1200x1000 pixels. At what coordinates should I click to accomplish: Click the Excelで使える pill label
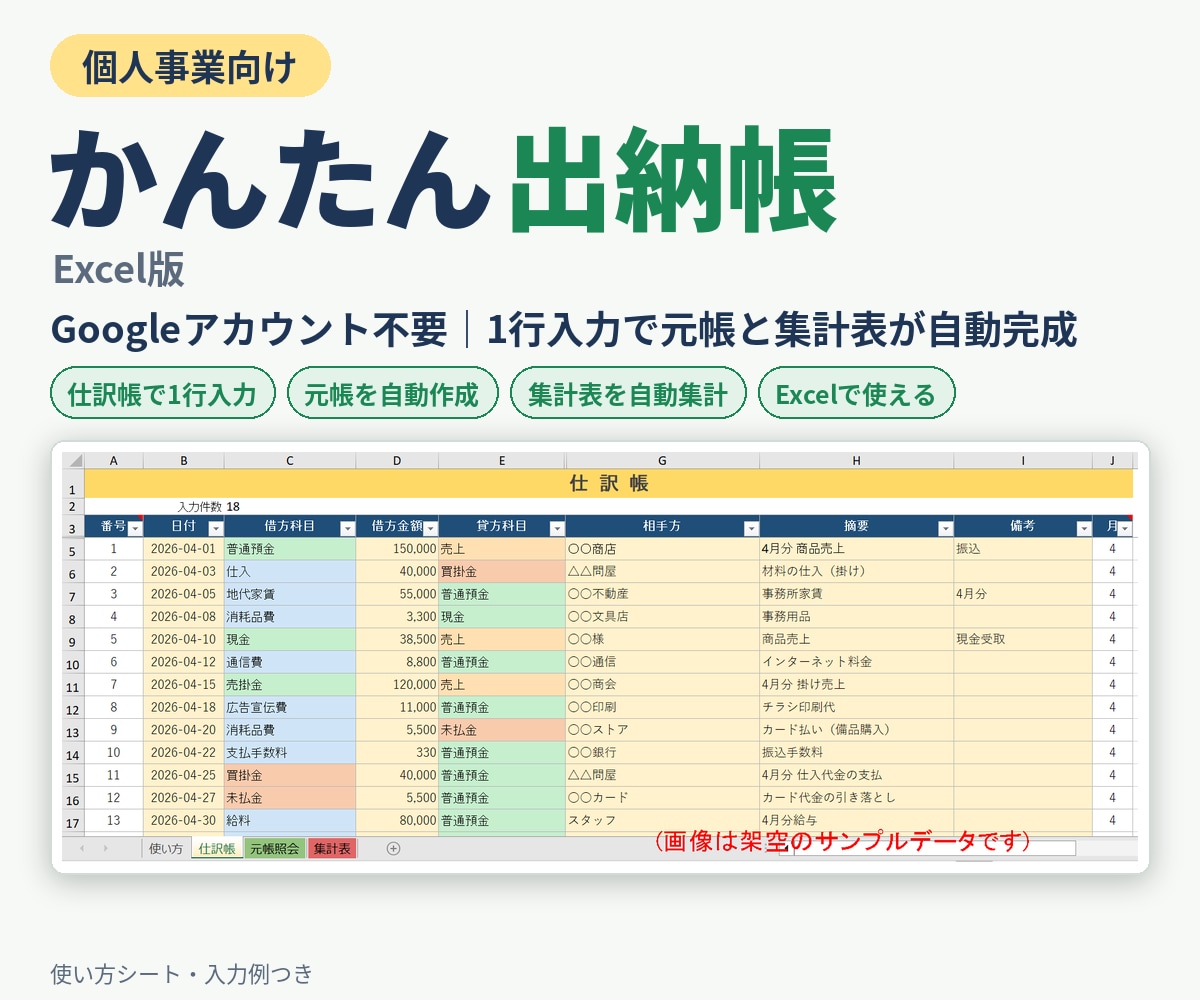click(x=855, y=394)
